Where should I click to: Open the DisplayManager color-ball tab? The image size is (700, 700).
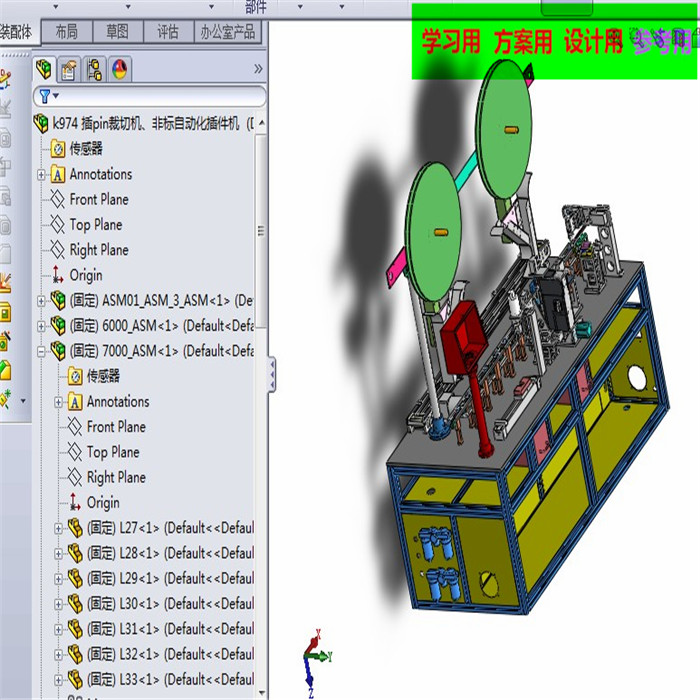click(120, 70)
